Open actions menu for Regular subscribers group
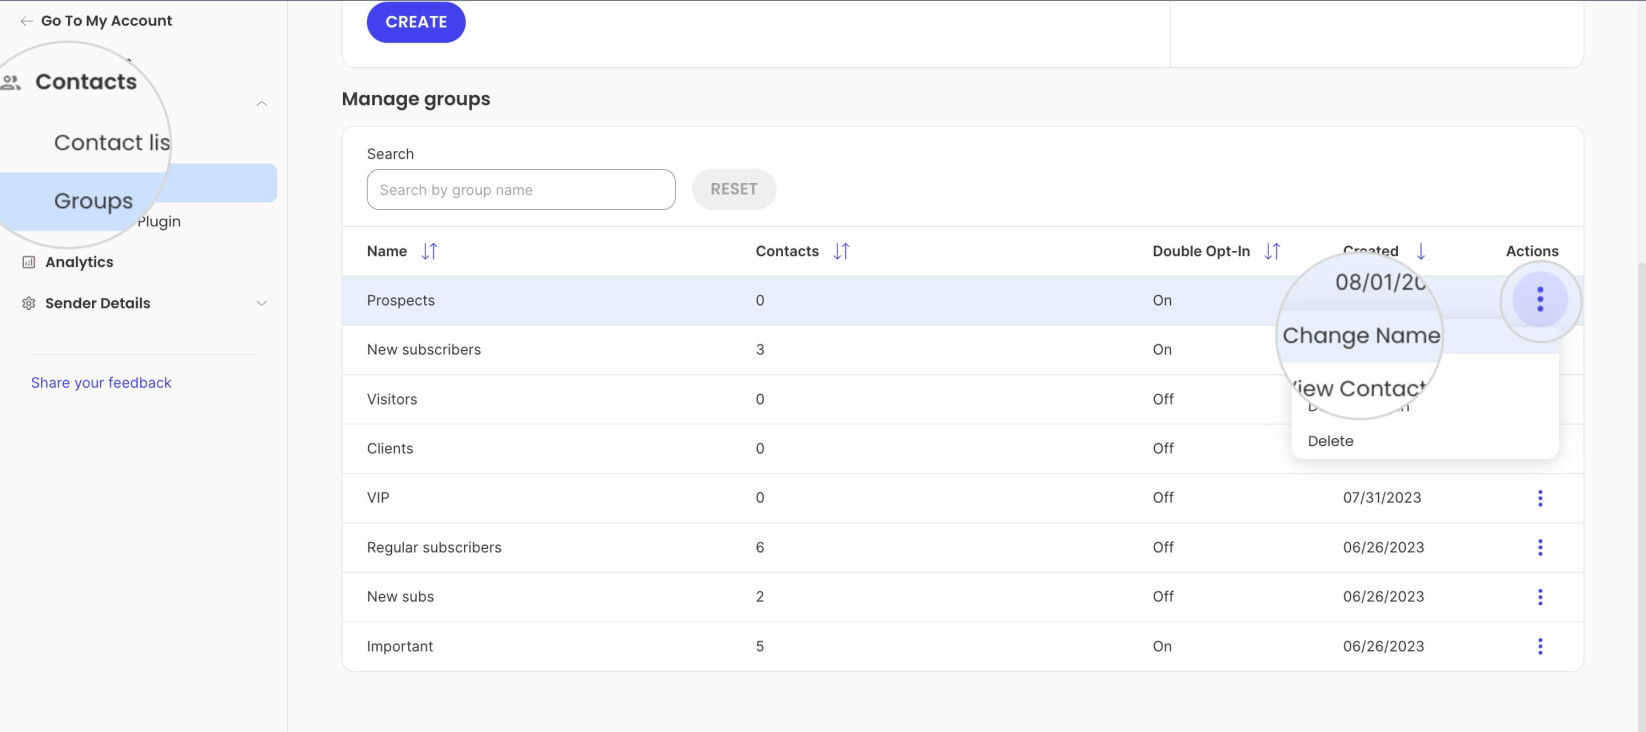Image resolution: width=1646 pixels, height=732 pixels. click(x=1540, y=547)
